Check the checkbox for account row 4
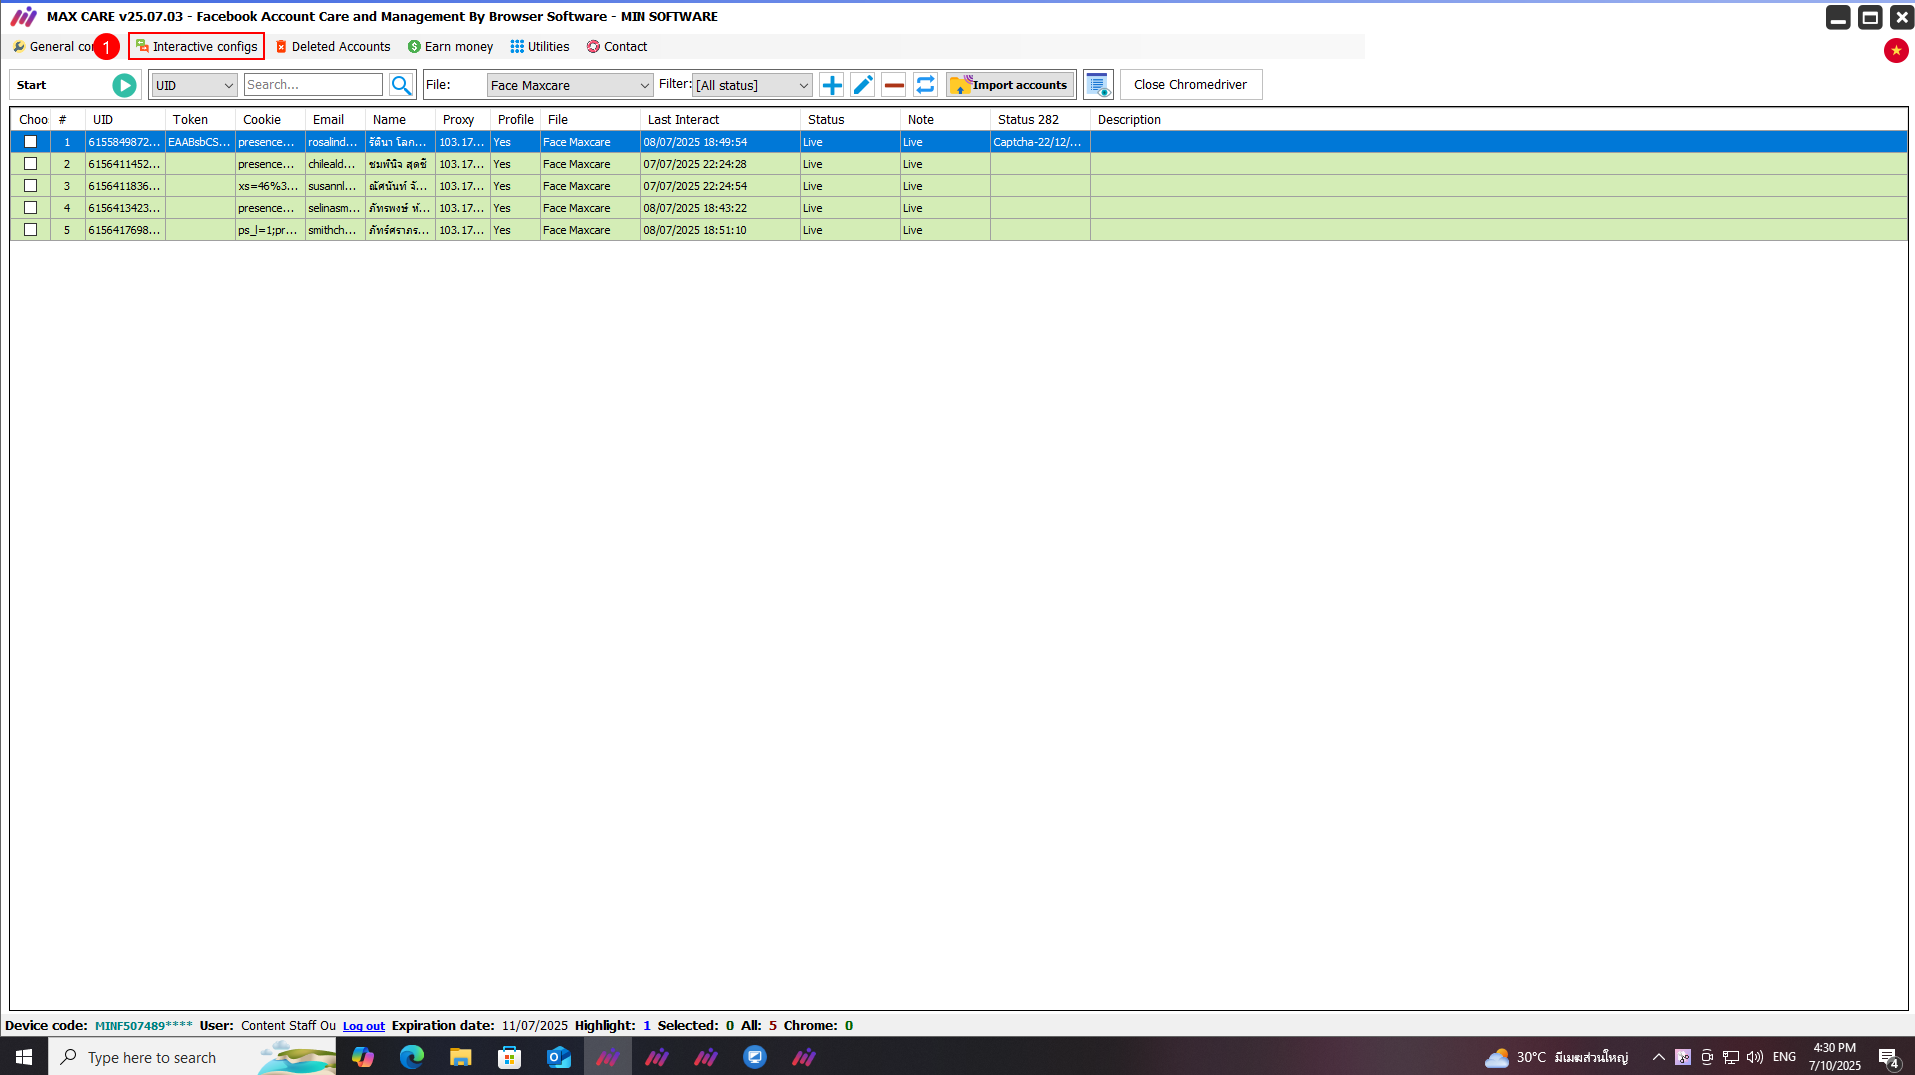Screen dimensions: 1915x1075 point(31,208)
